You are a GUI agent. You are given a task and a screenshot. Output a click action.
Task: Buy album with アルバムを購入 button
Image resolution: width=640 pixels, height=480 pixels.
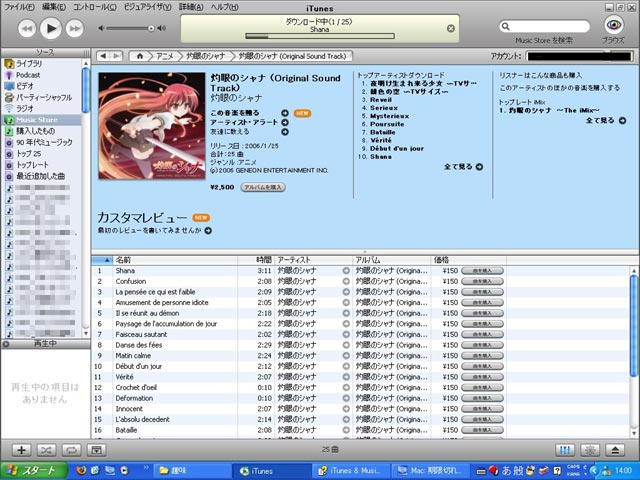[263, 187]
